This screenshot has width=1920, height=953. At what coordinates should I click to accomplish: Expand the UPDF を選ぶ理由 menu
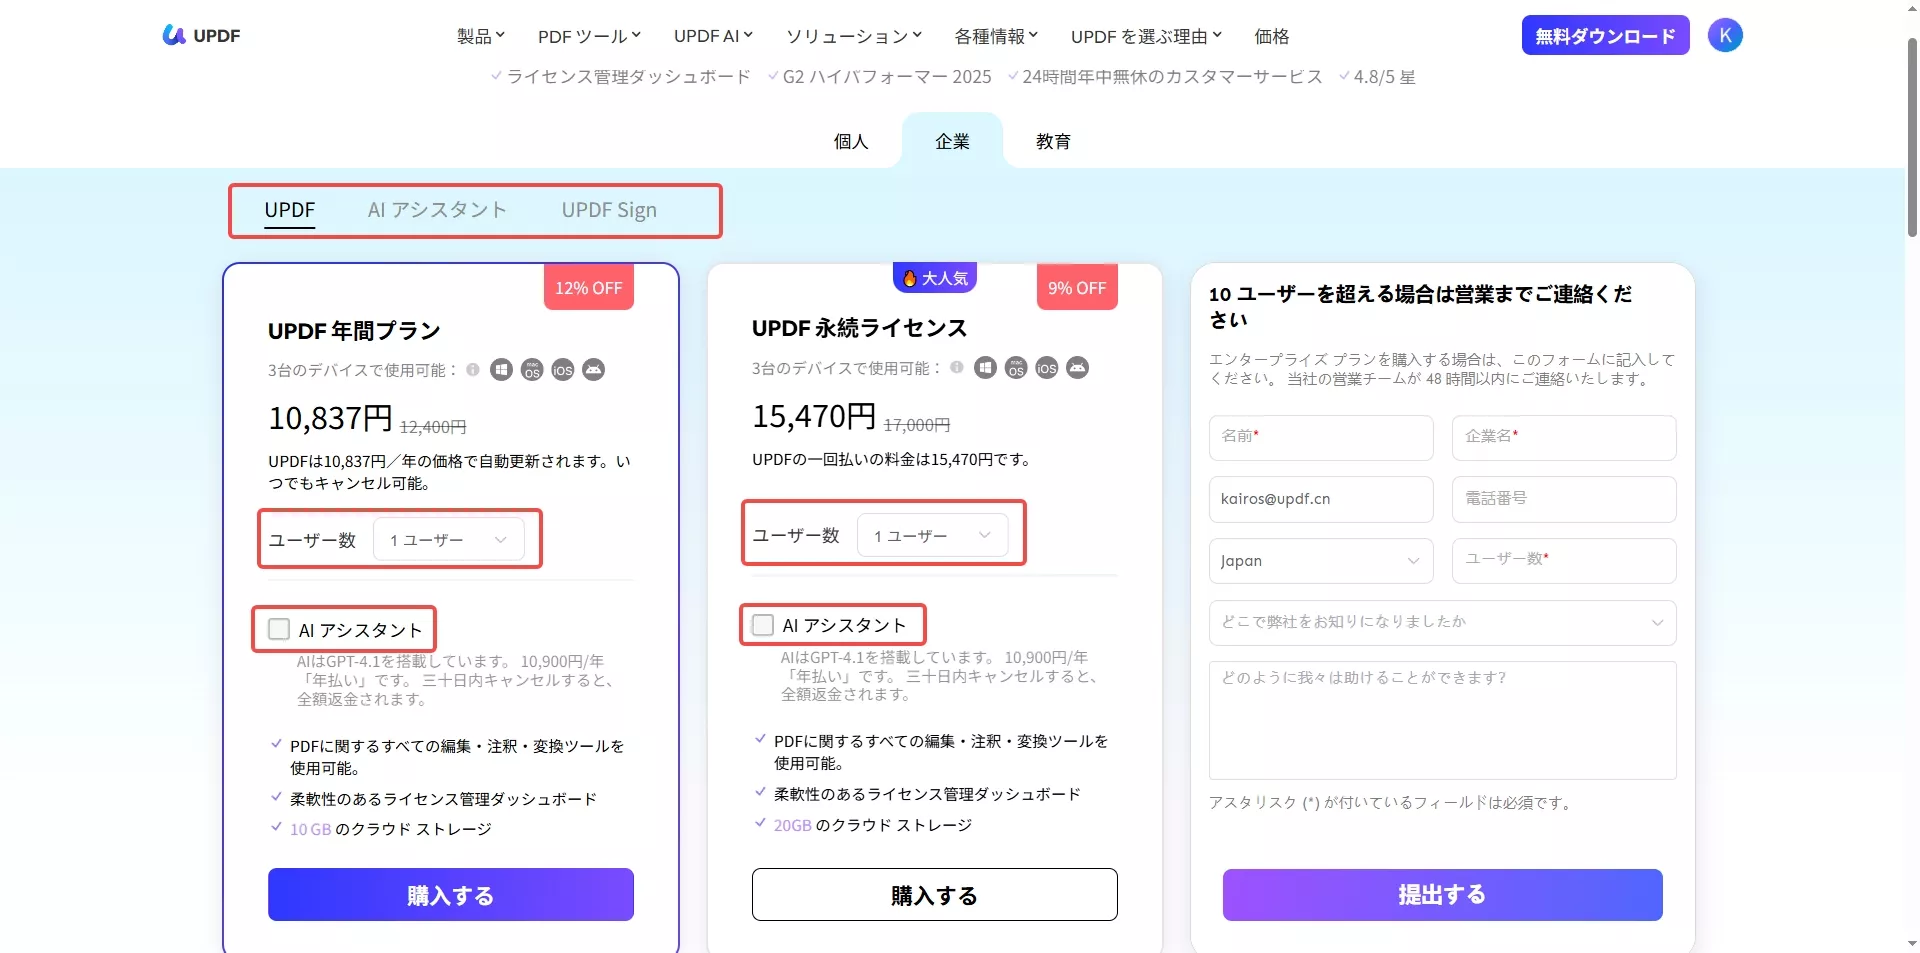(x=1146, y=36)
